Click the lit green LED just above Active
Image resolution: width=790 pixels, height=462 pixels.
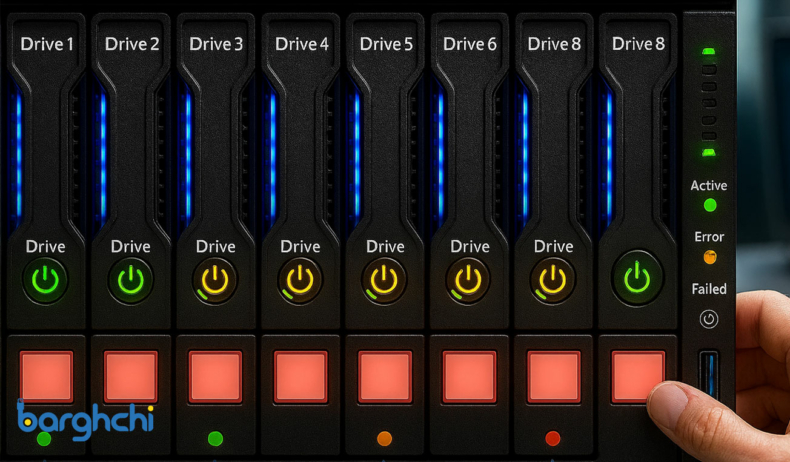pyautogui.click(x=708, y=152)
